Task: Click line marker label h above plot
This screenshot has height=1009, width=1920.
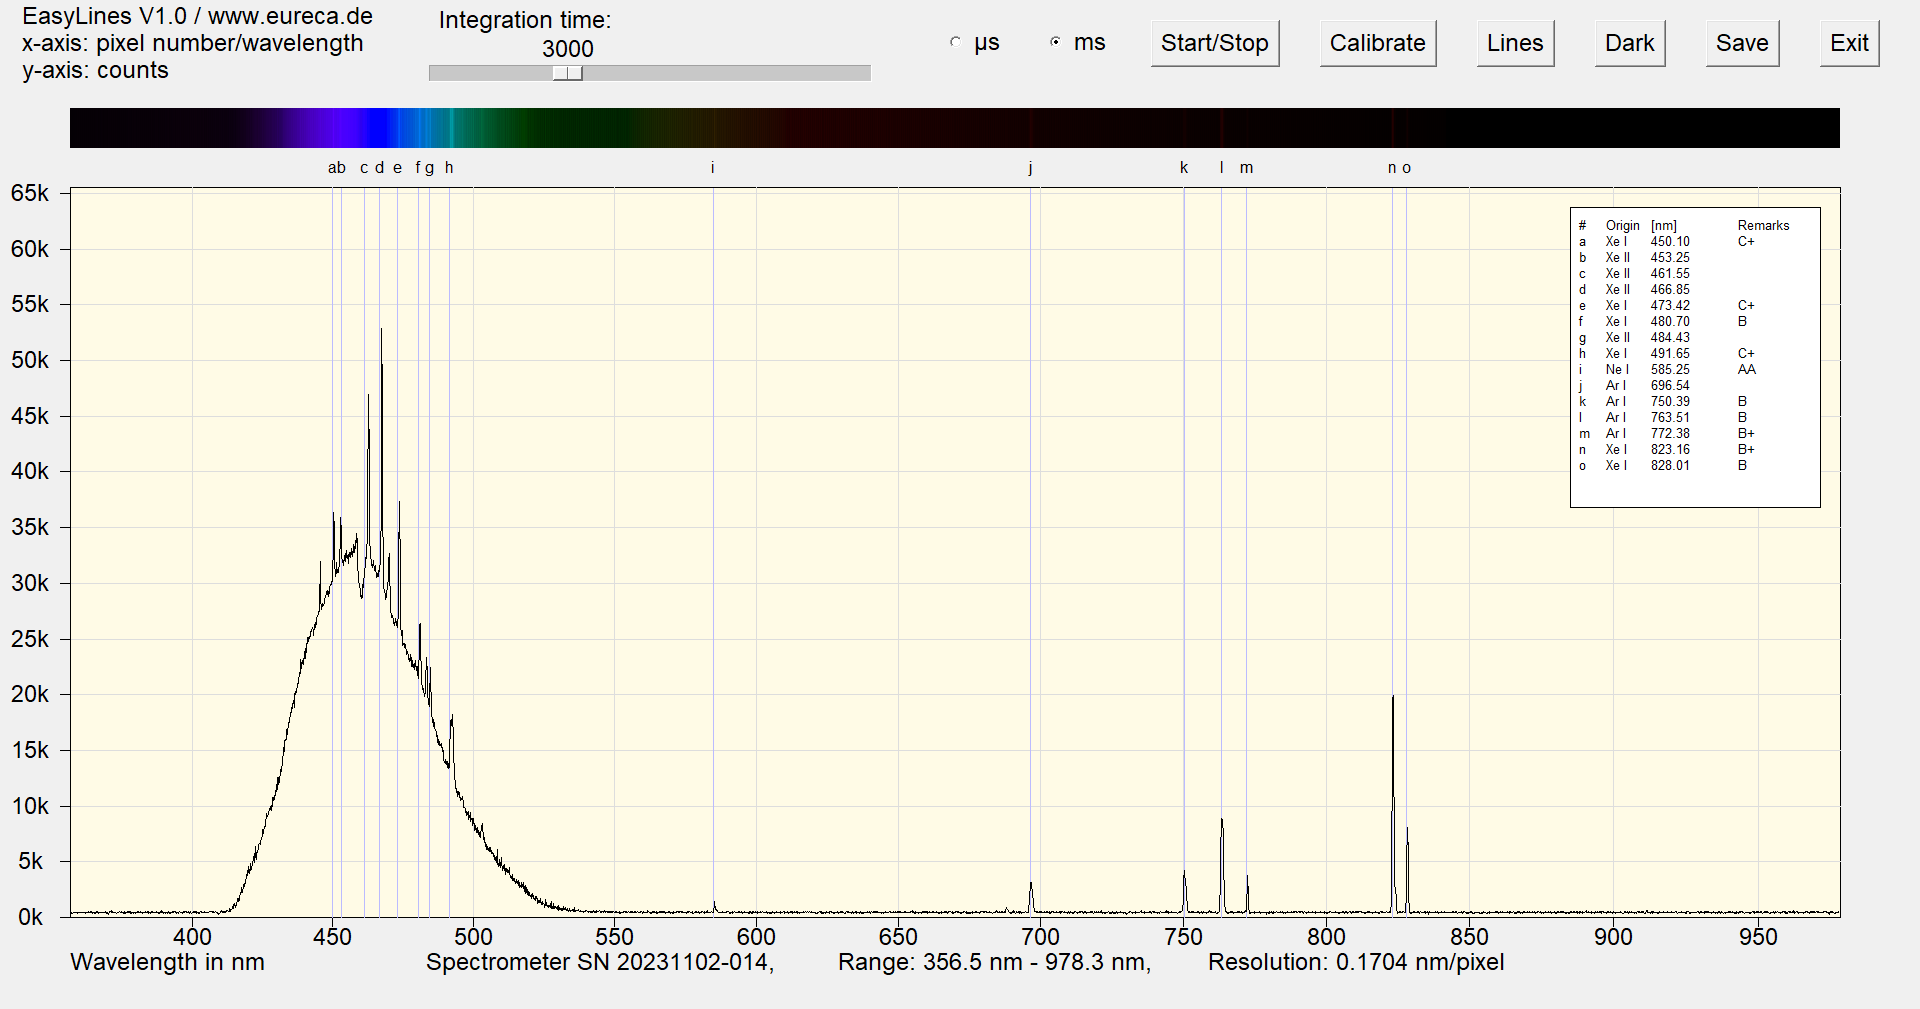Action: tap(449, 167)
